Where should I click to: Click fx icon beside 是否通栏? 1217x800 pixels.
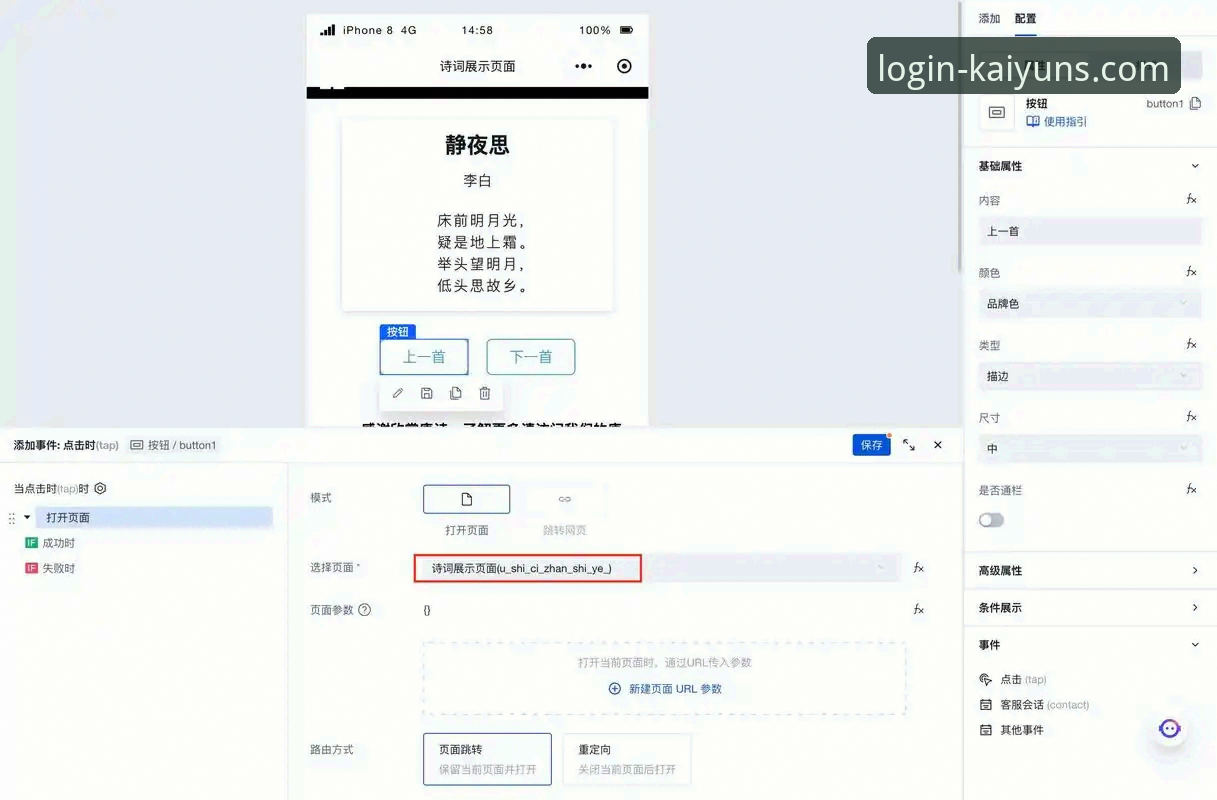coord(1191,489)
